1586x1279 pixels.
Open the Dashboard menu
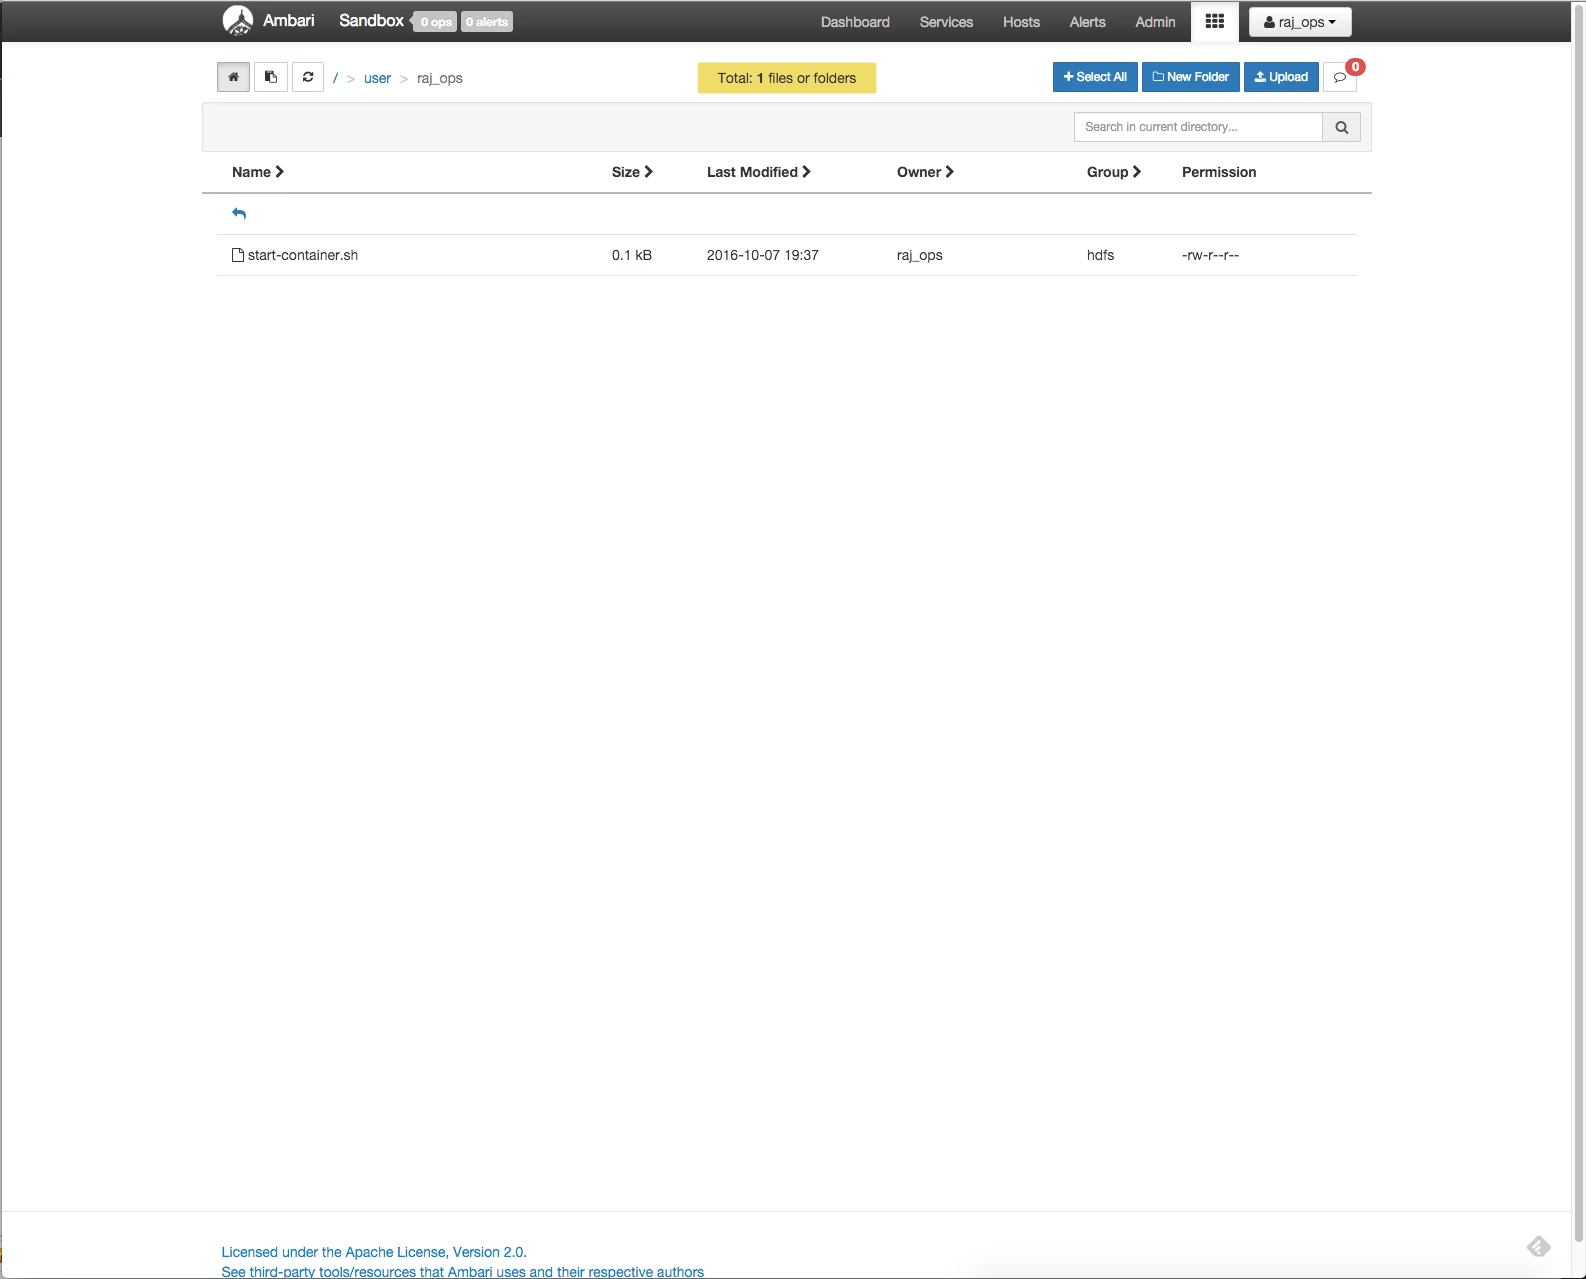[855, 22]
